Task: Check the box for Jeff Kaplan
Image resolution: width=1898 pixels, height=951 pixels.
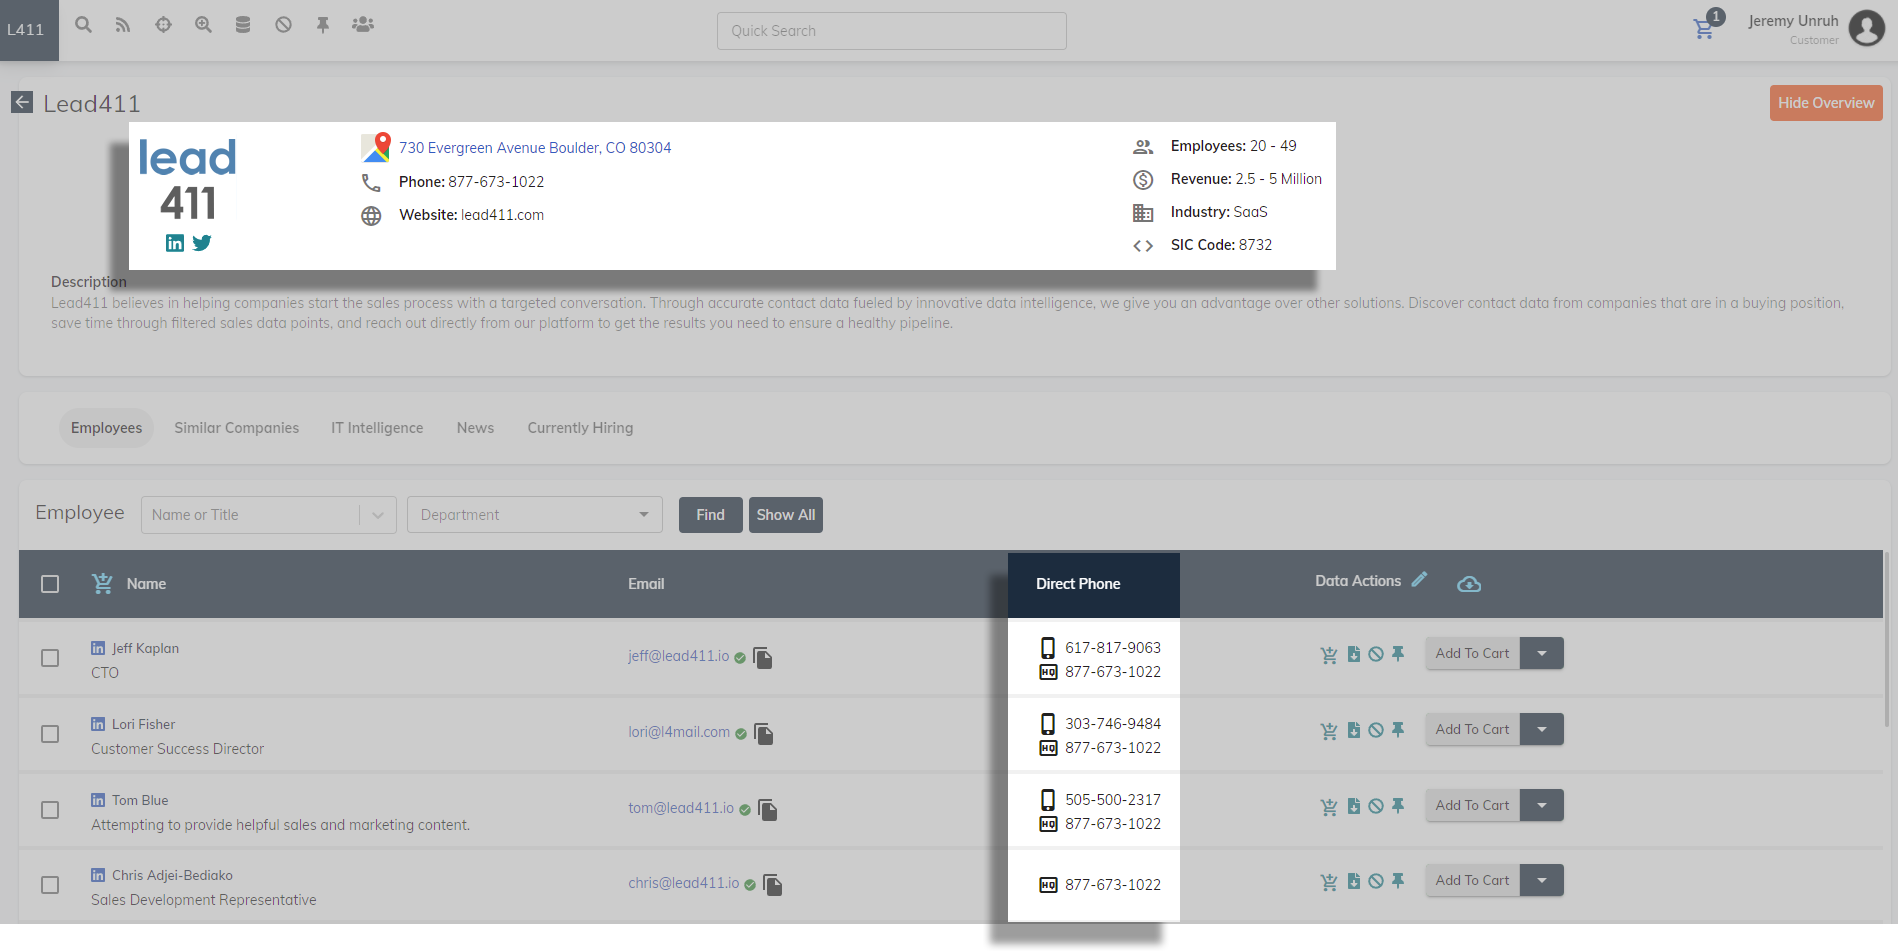Action: (50, 658)
